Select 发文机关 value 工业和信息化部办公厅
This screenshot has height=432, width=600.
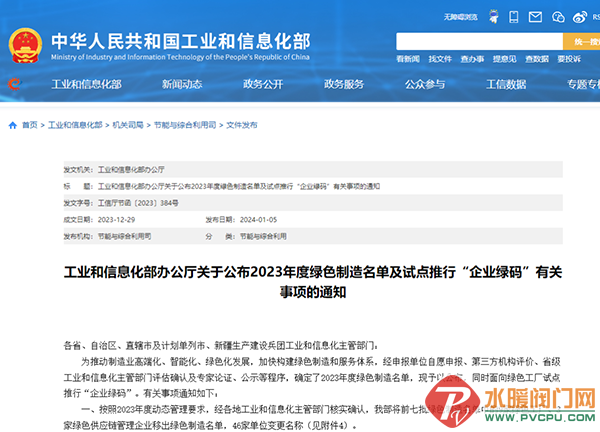point(131,170)
